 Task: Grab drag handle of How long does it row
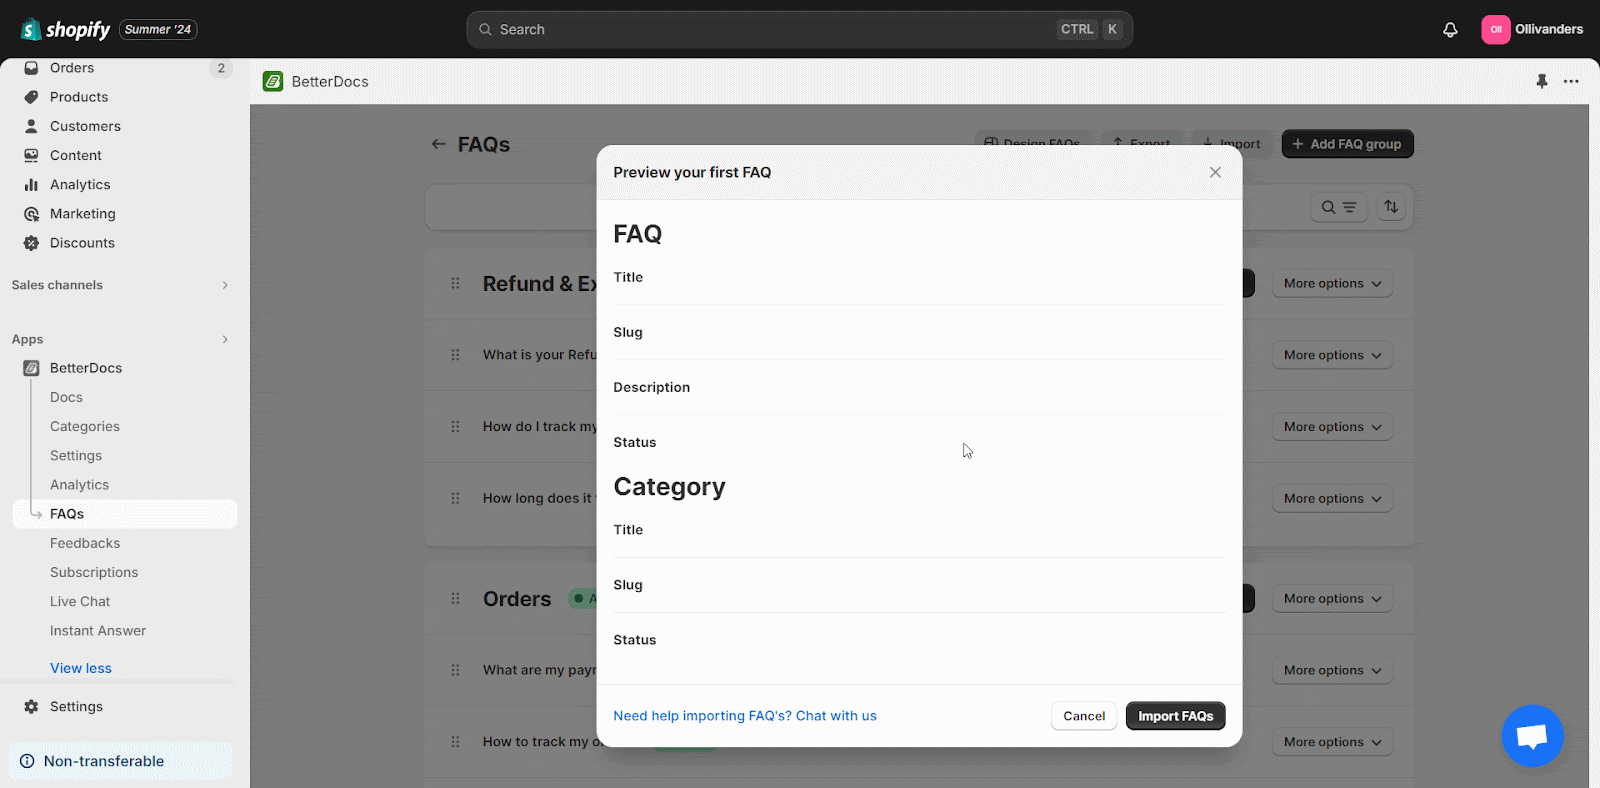click(455, 498)
